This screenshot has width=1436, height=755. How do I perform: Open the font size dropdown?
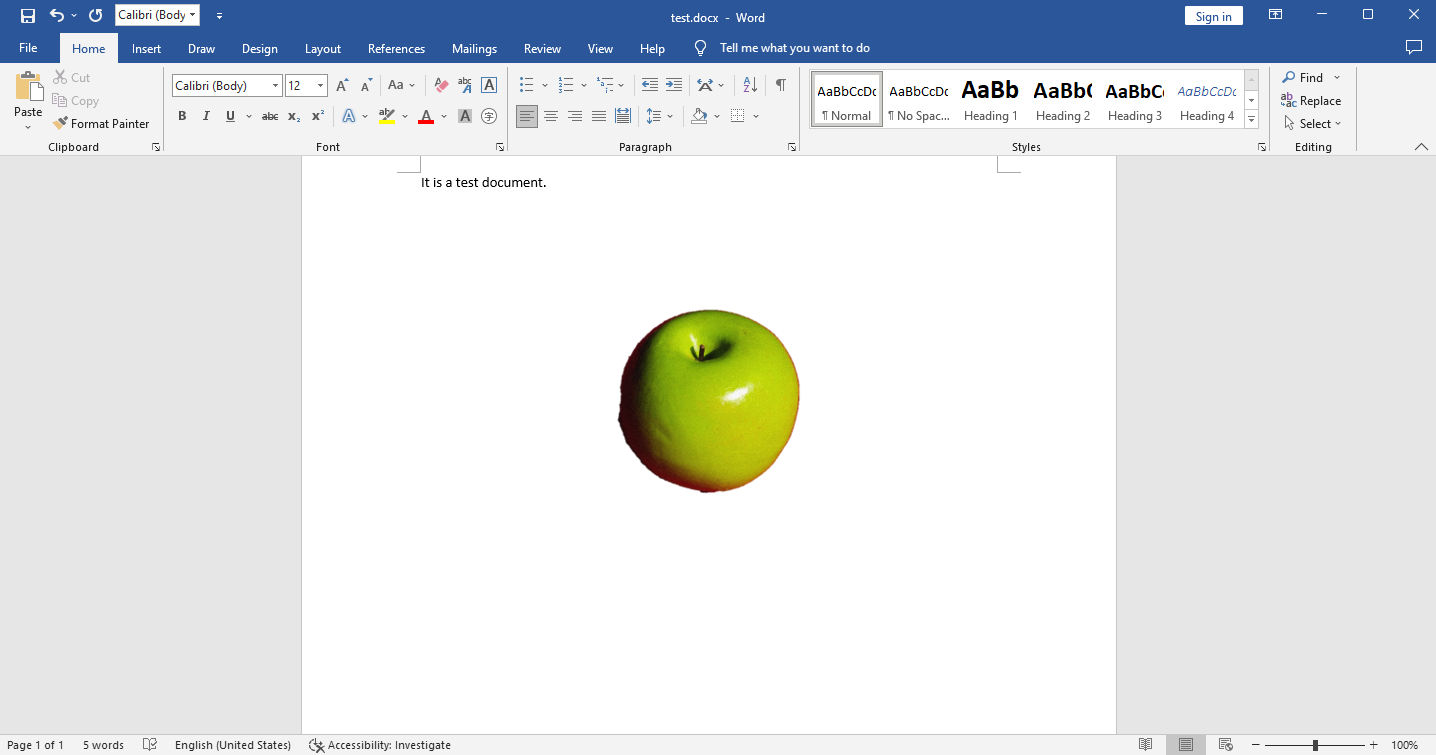tap(321, 85)
